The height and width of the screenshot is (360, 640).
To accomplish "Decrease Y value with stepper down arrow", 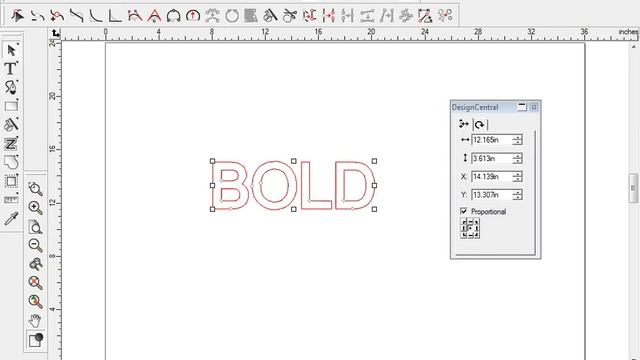I will coord(517,198).
